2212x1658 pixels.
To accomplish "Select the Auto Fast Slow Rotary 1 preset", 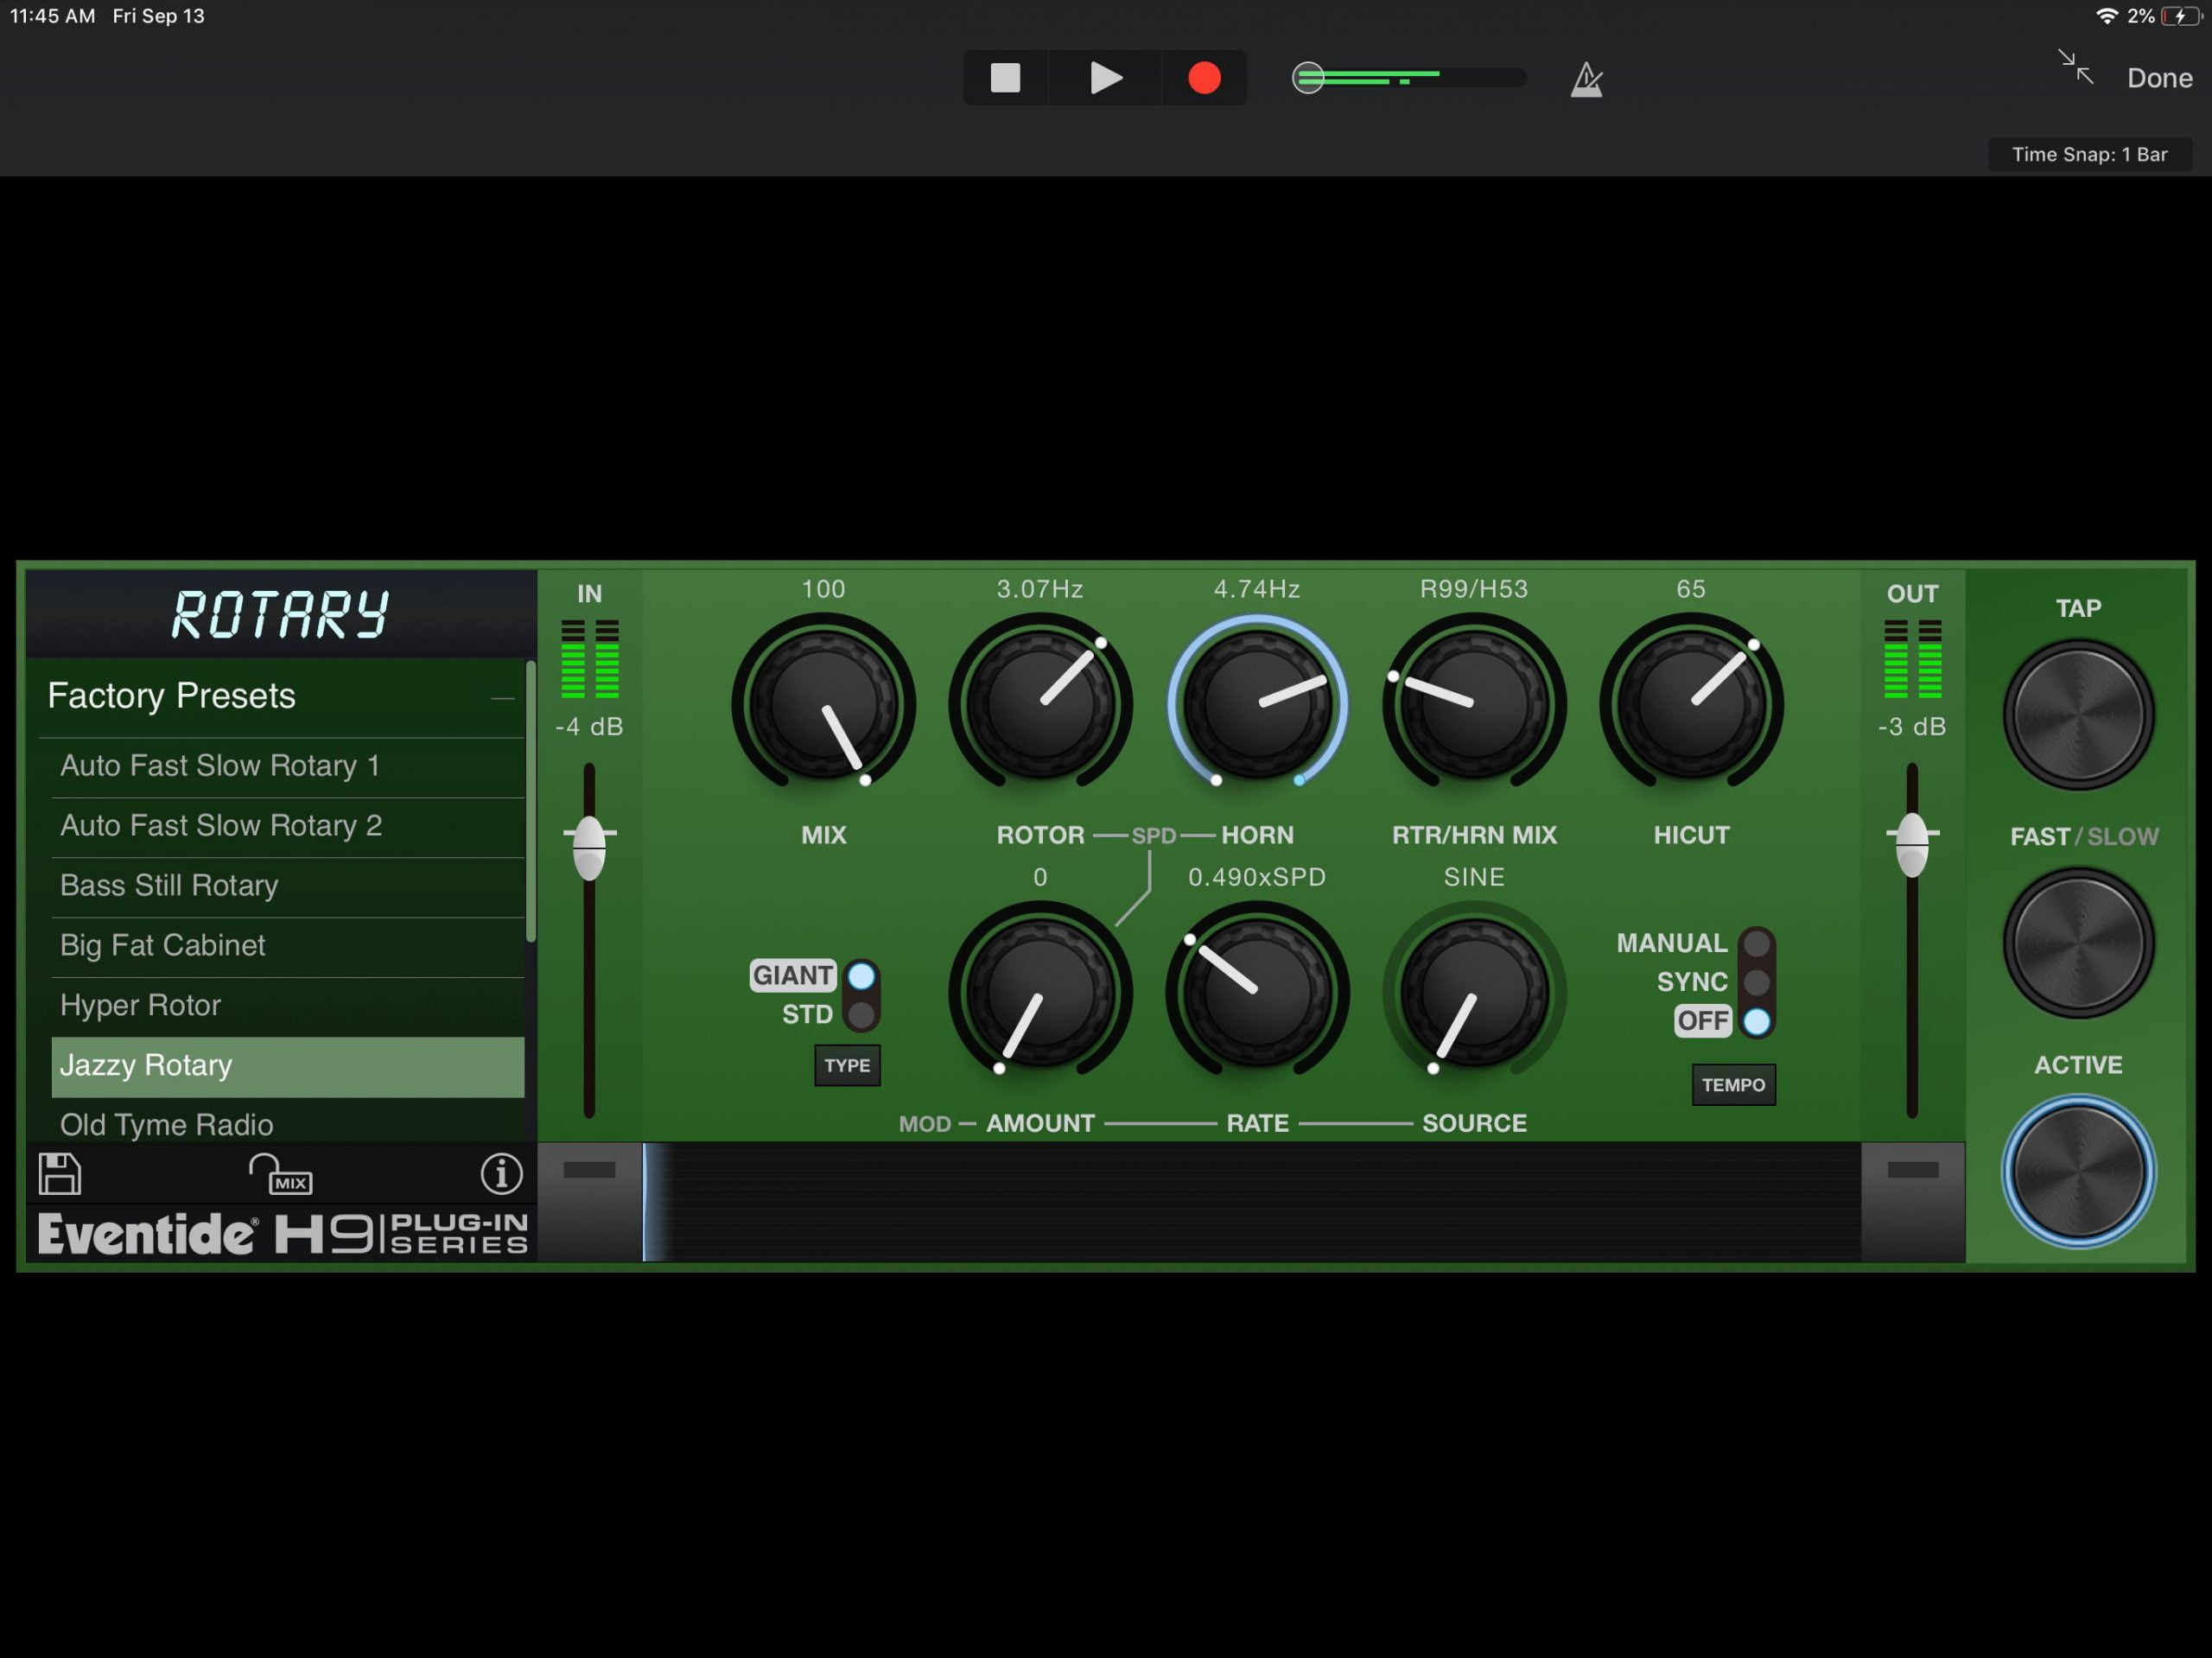I will pyautogui.click(x=288, y=766).
